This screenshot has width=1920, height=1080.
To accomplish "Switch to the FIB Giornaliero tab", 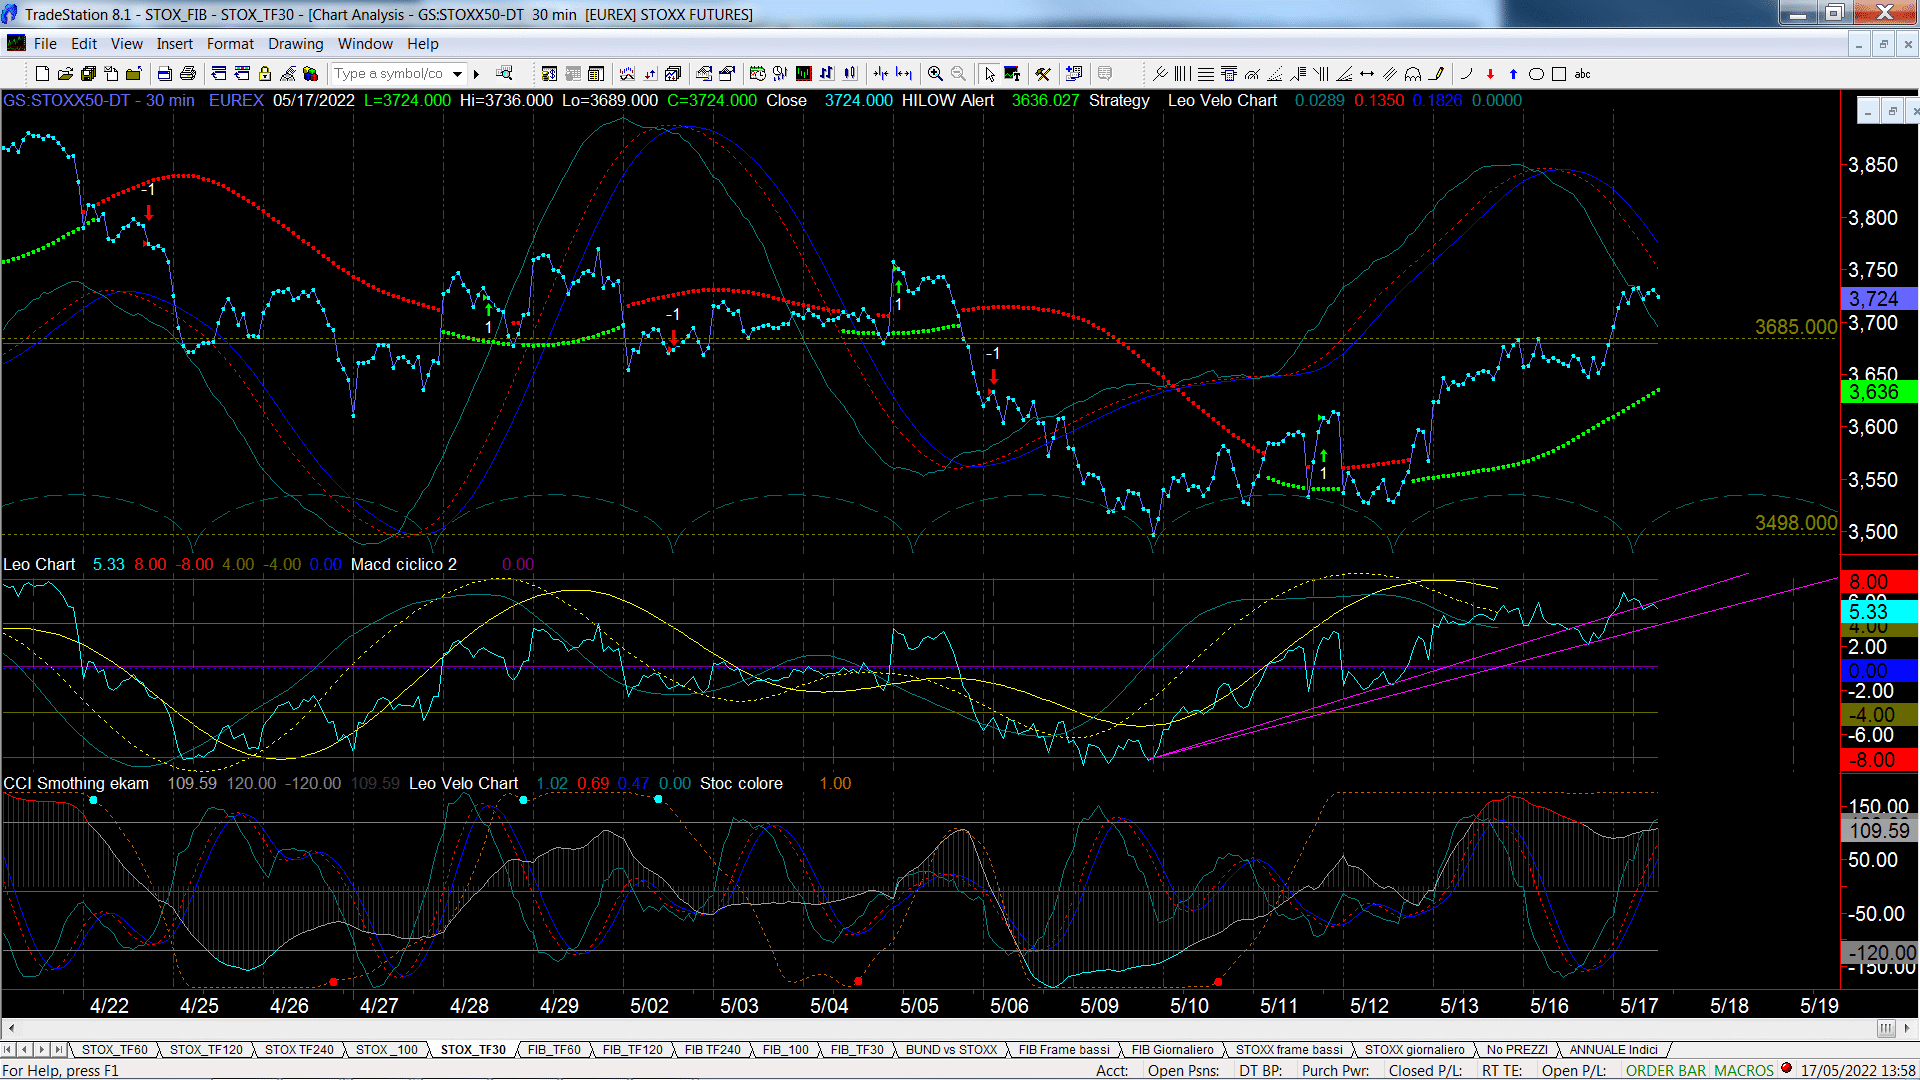I will point(1172,1049).
